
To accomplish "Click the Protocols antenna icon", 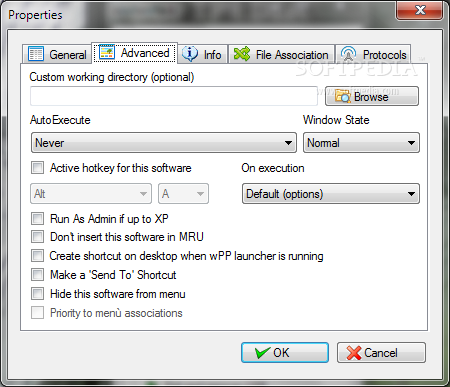I will click(348, 54).
